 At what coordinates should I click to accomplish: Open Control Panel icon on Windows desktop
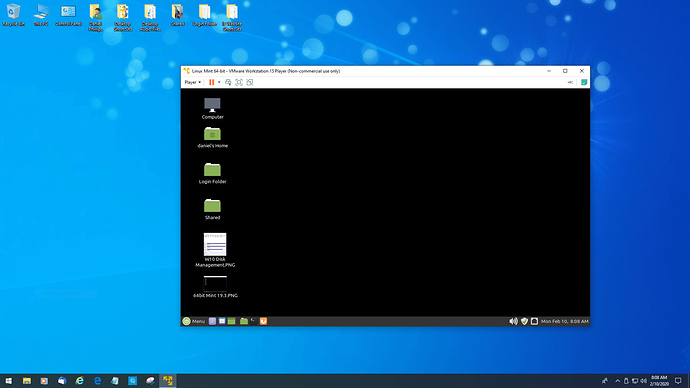68,15
